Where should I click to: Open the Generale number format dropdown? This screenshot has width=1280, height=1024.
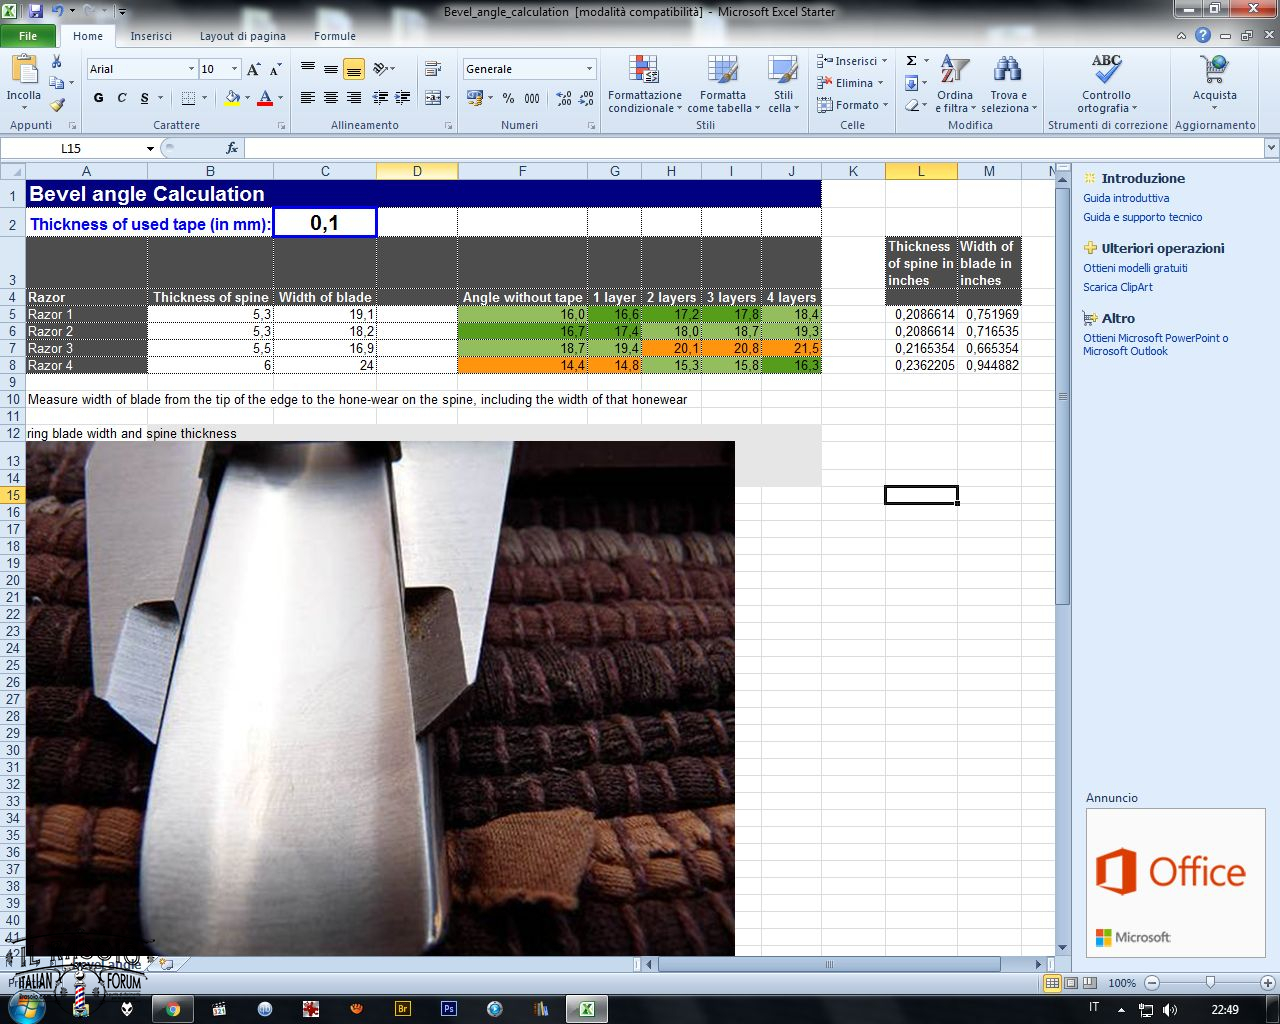click(x=589, y=69)
